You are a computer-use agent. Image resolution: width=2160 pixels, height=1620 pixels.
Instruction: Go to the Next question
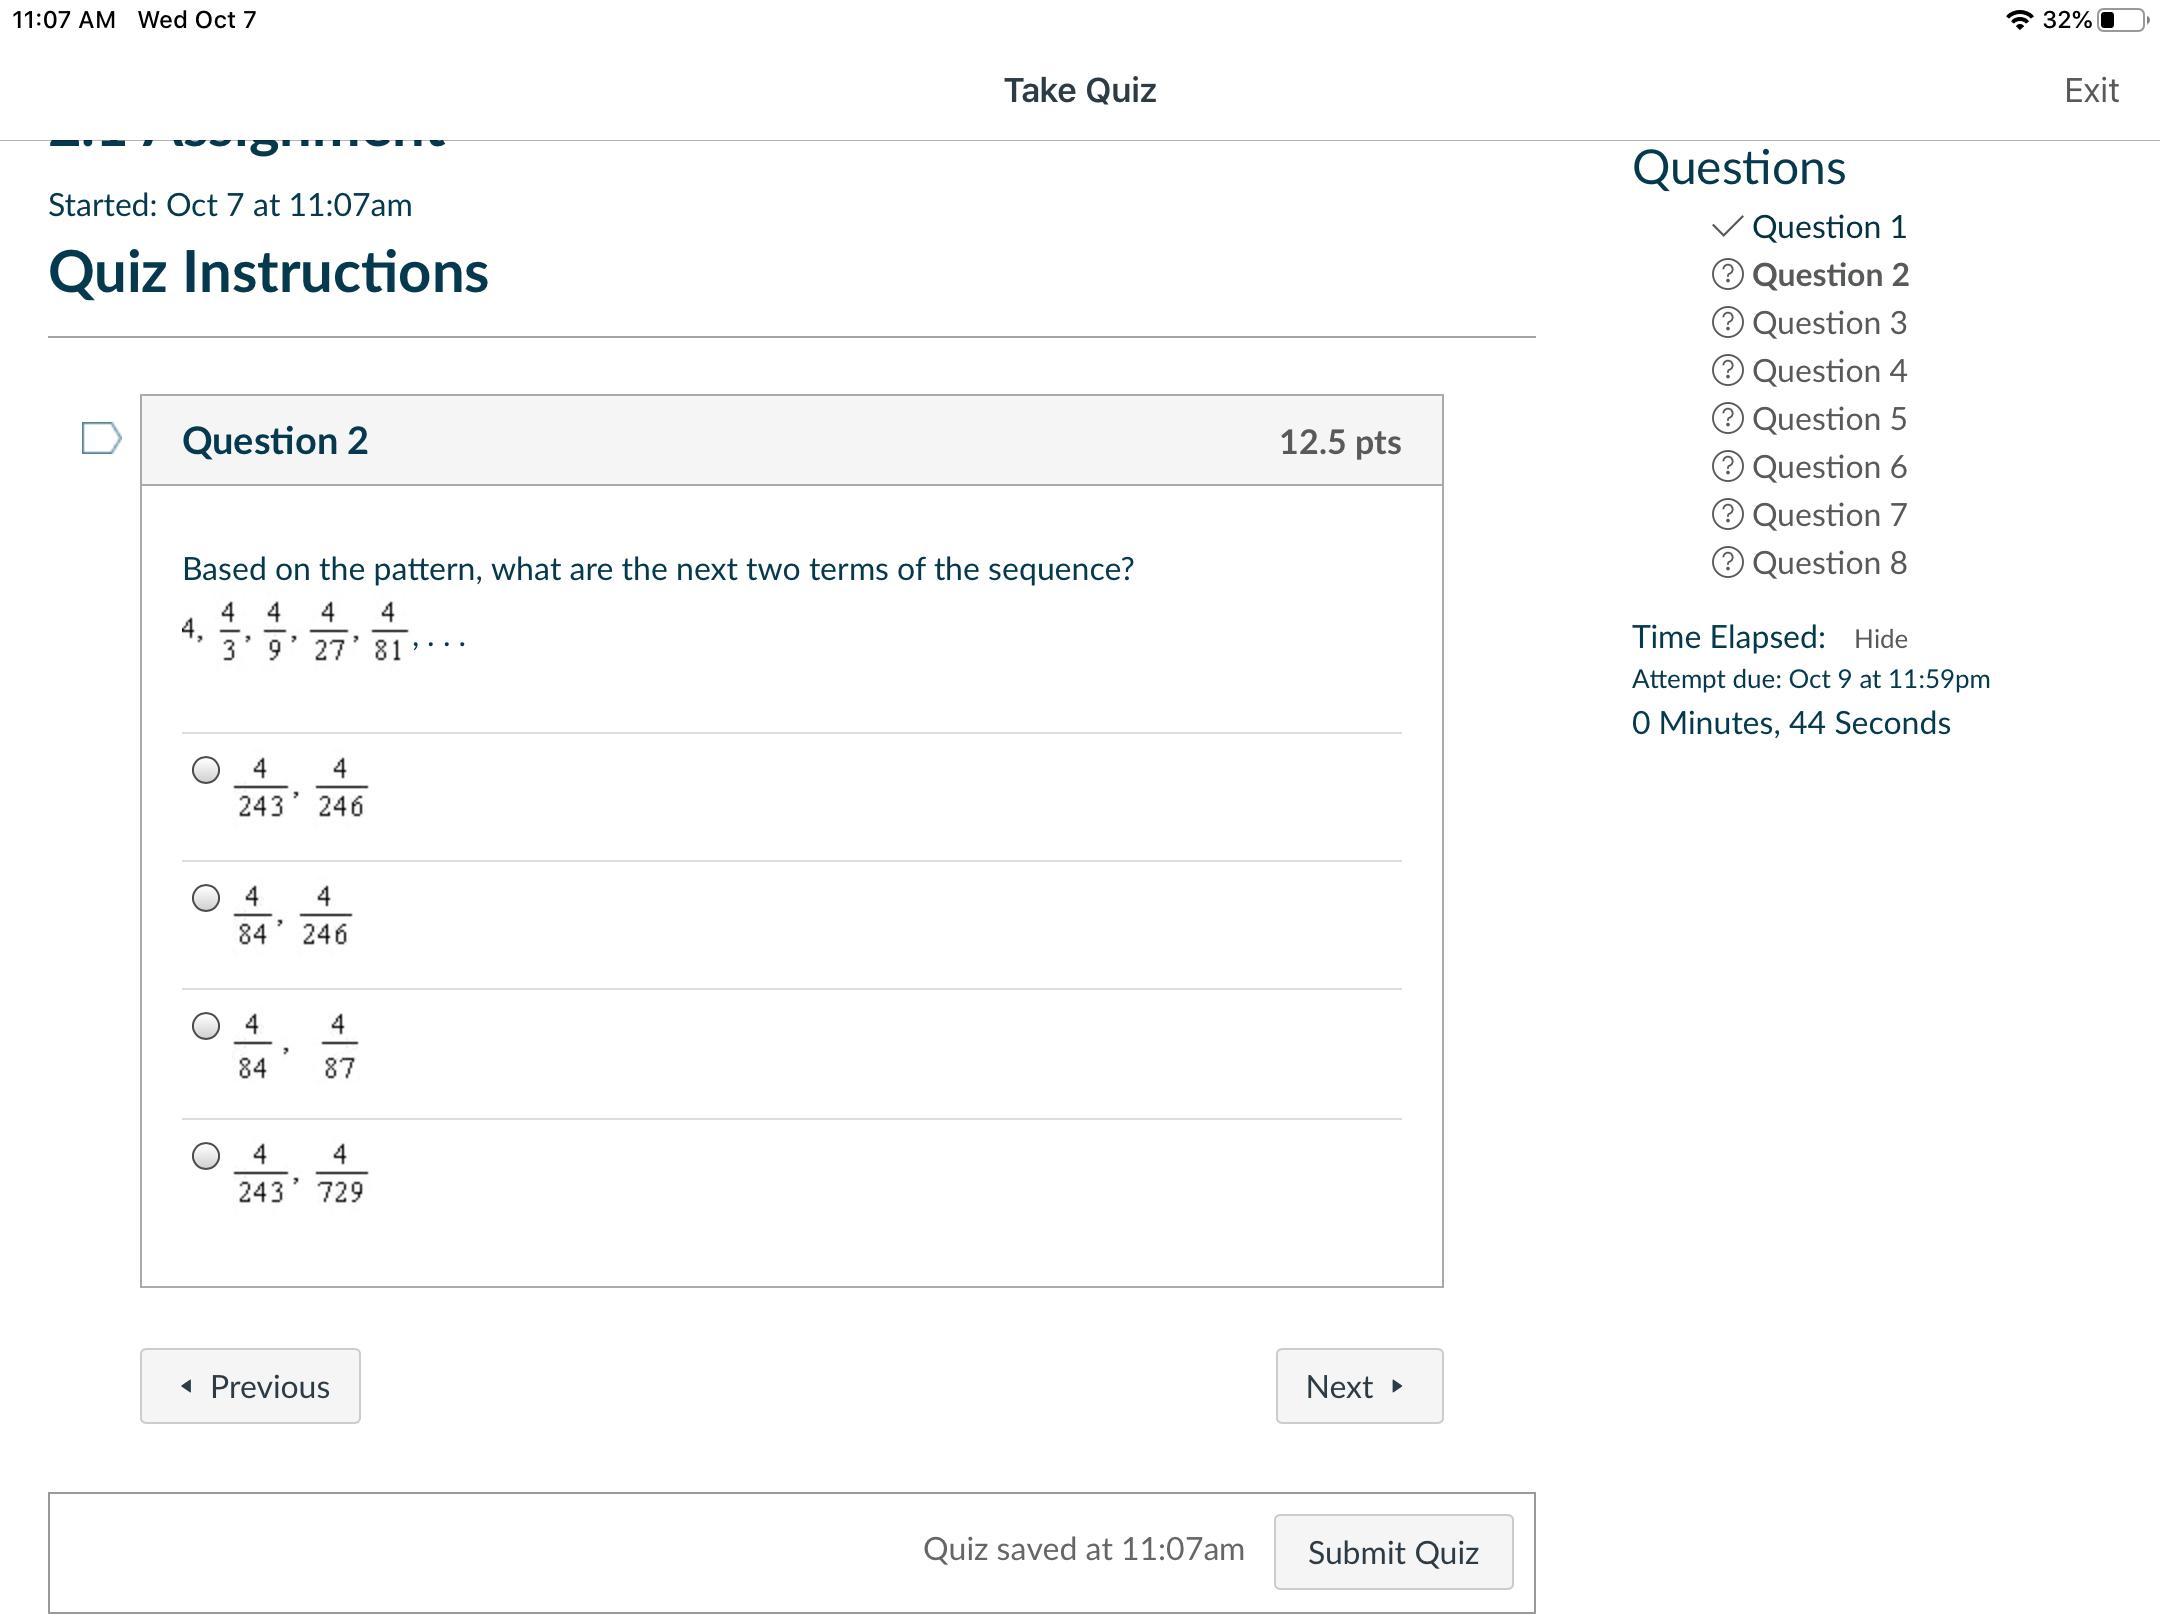pyautogui.click(x=1358, y=1386)
